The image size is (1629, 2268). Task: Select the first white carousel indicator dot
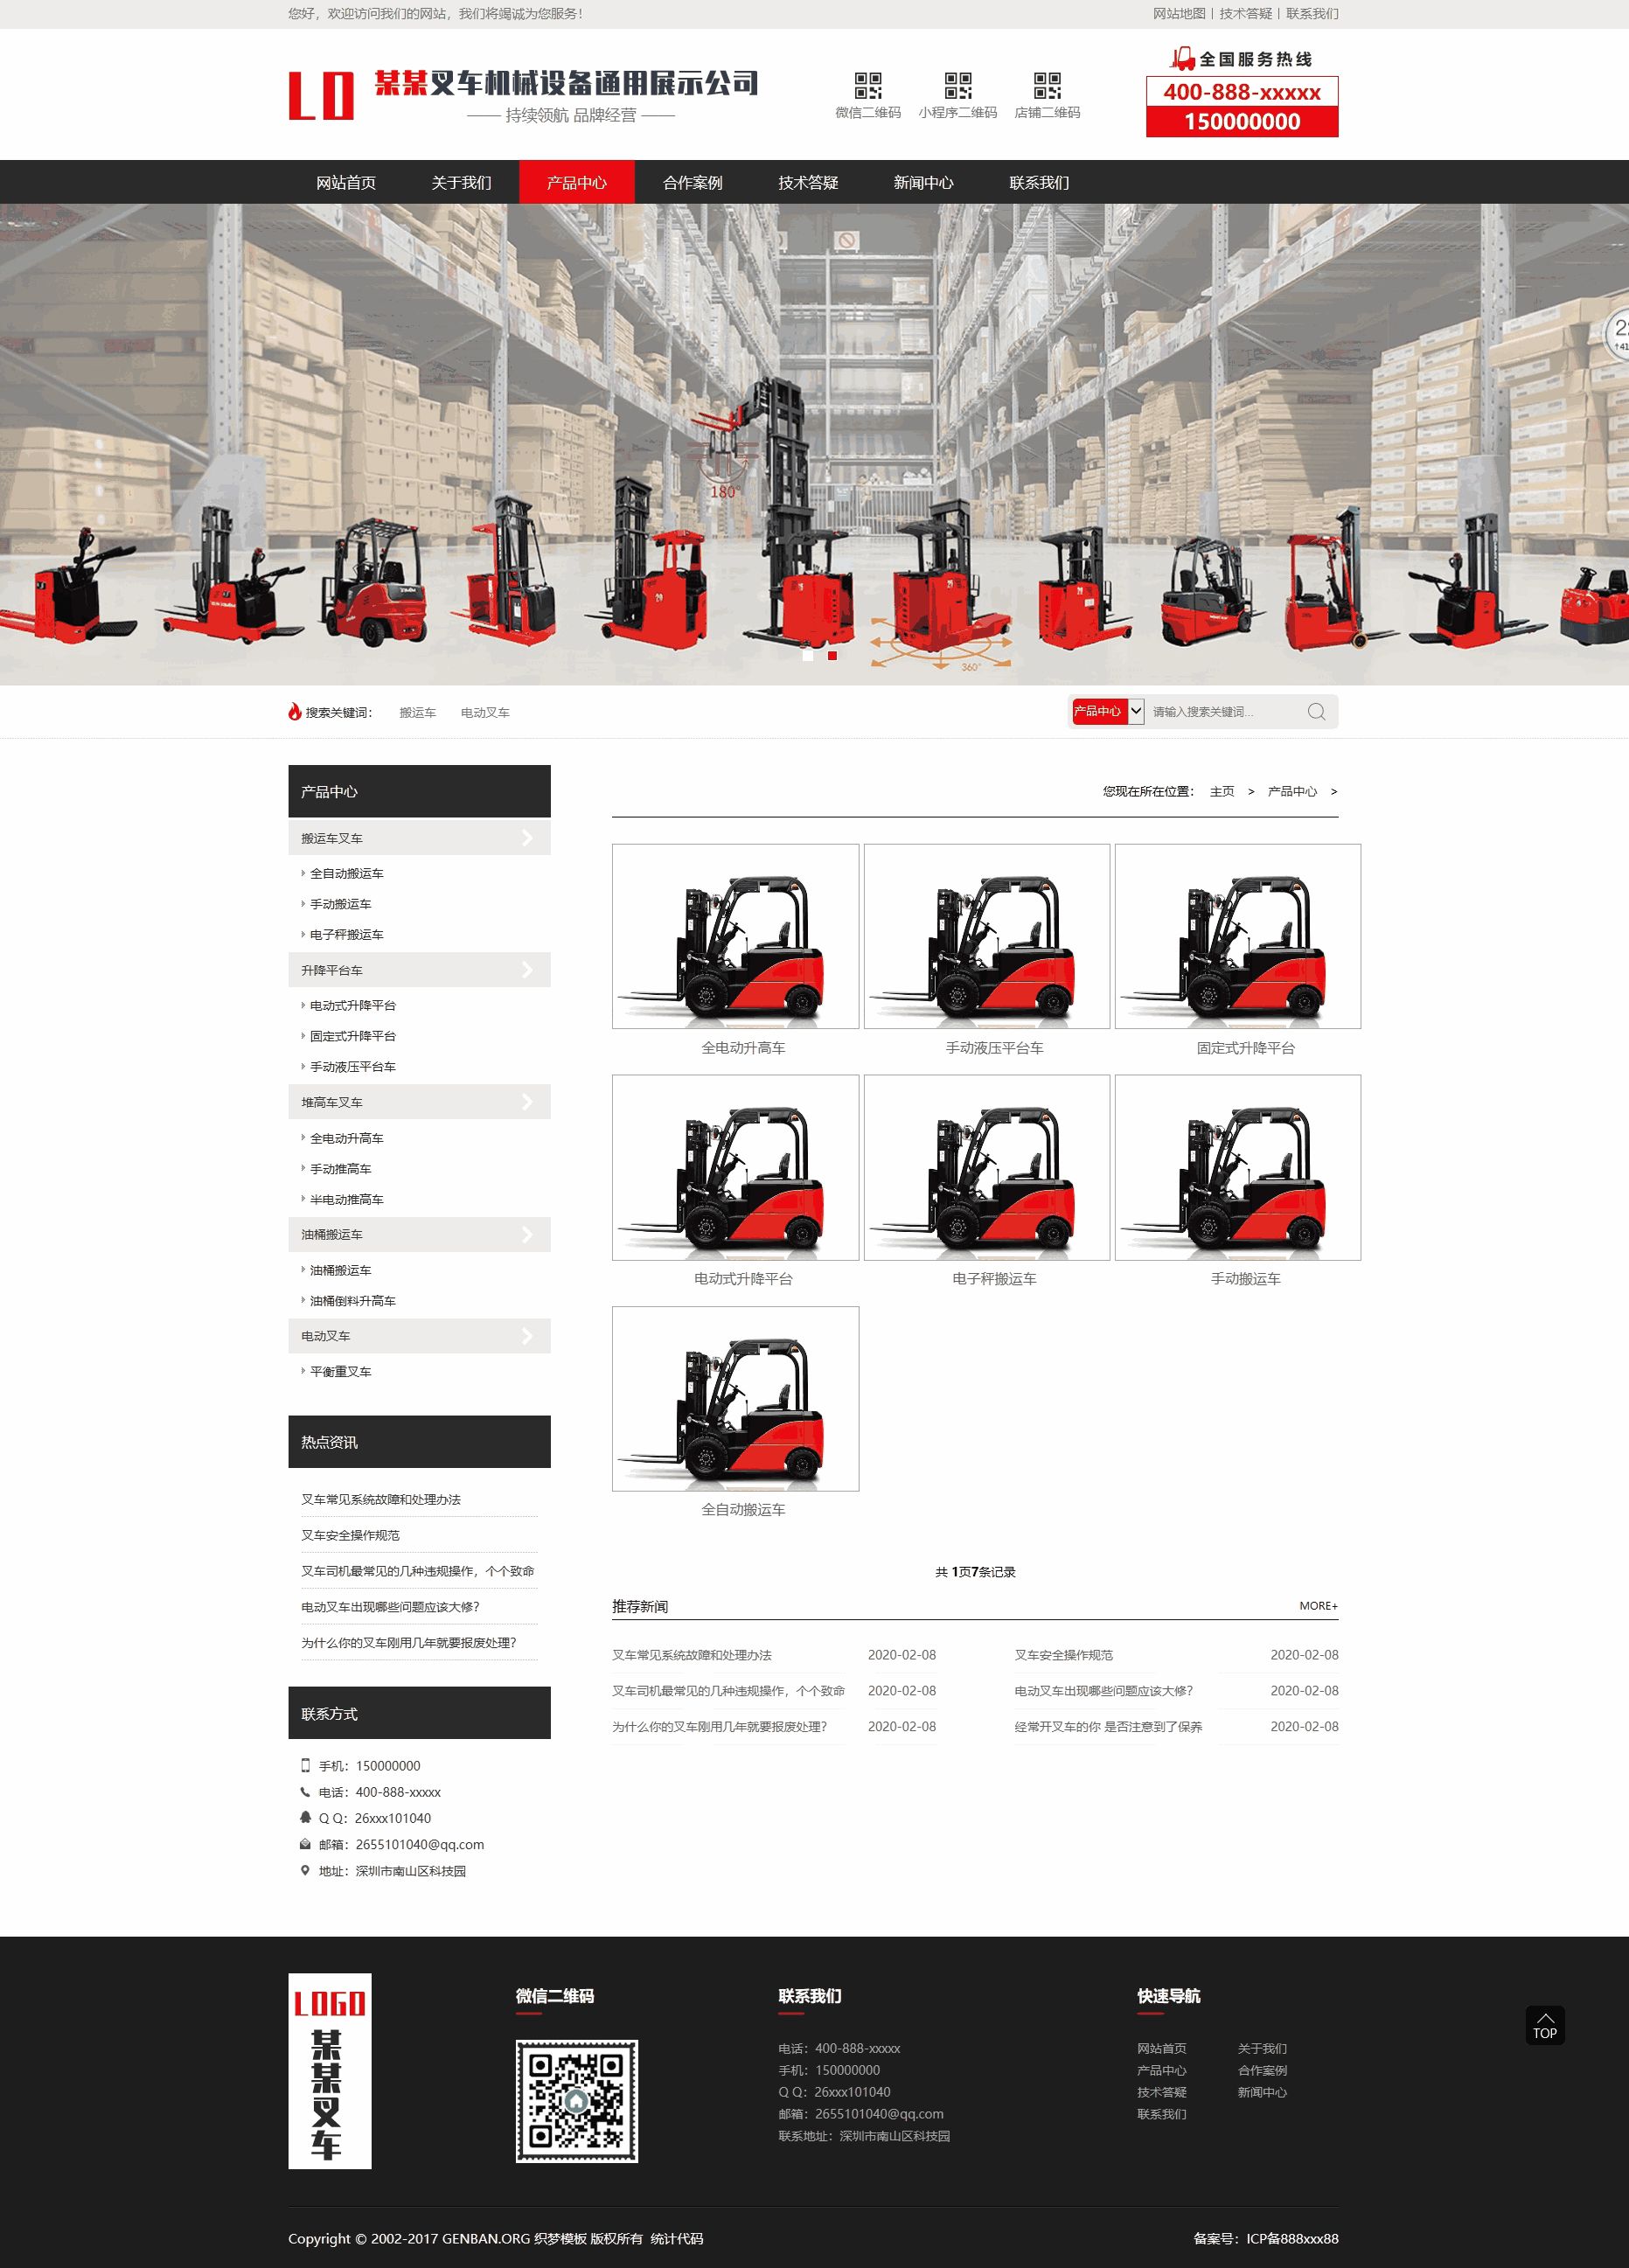click(808, 656)
